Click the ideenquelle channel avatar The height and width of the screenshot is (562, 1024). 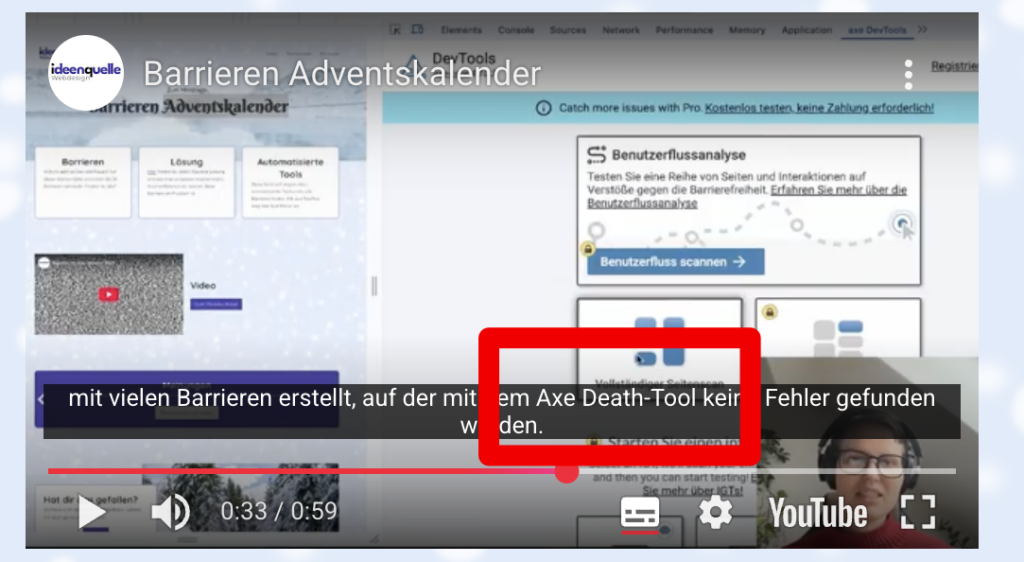[x=86, y=72]
